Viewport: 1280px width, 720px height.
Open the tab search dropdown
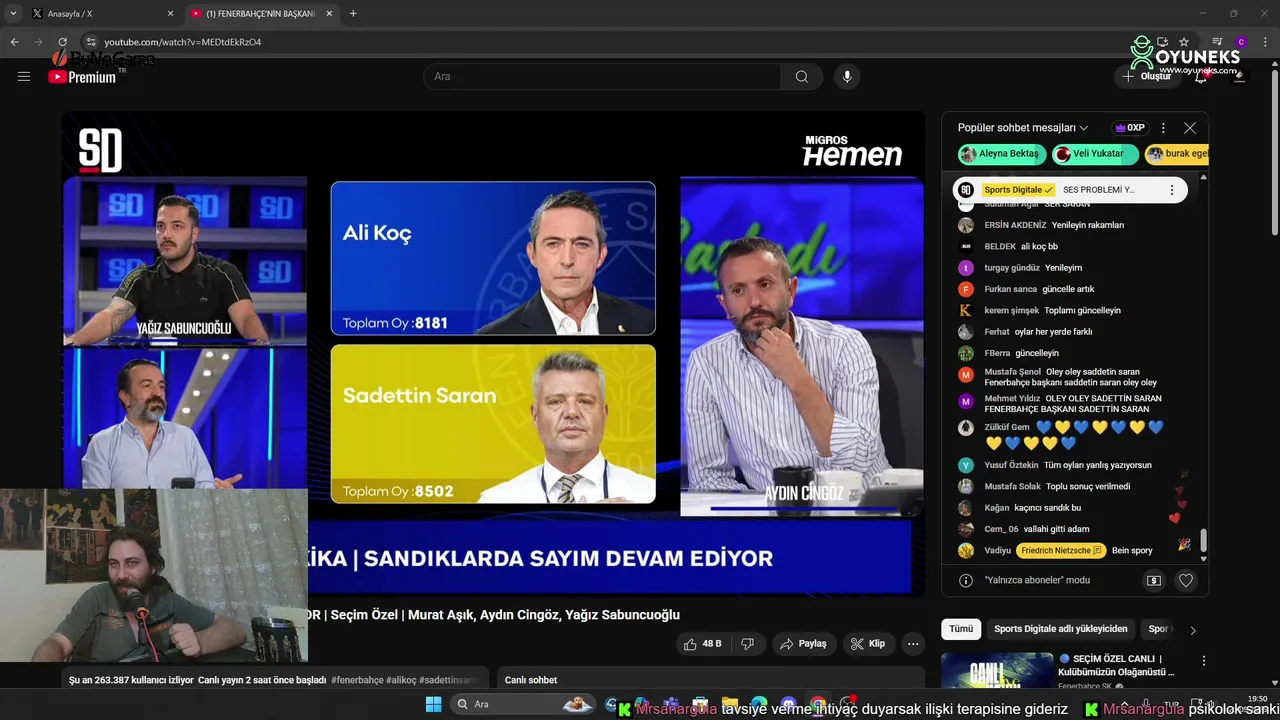13,14
